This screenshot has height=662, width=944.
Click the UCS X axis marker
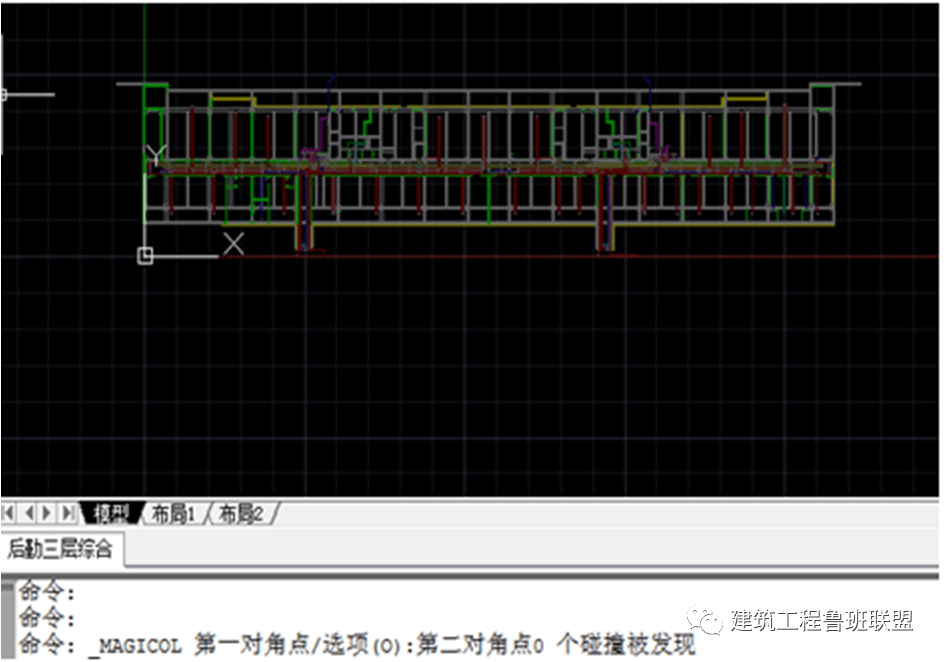point(234,244)
